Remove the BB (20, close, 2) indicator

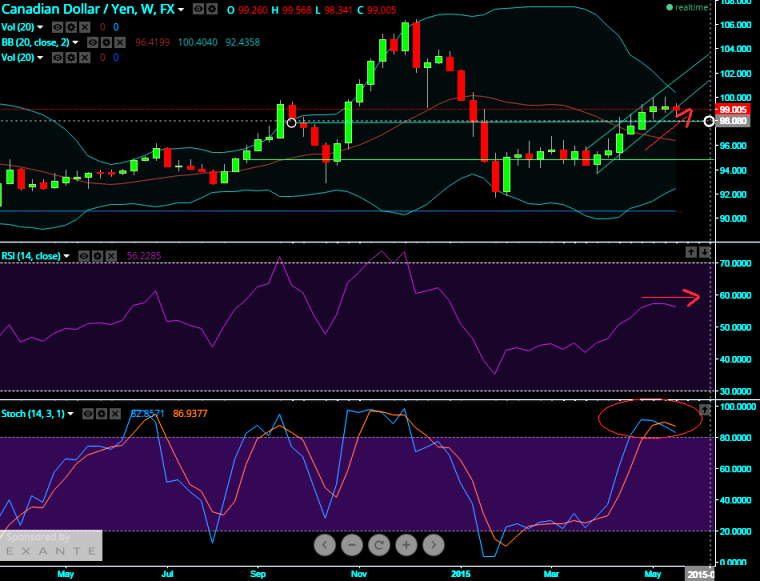tap(120, 43)
